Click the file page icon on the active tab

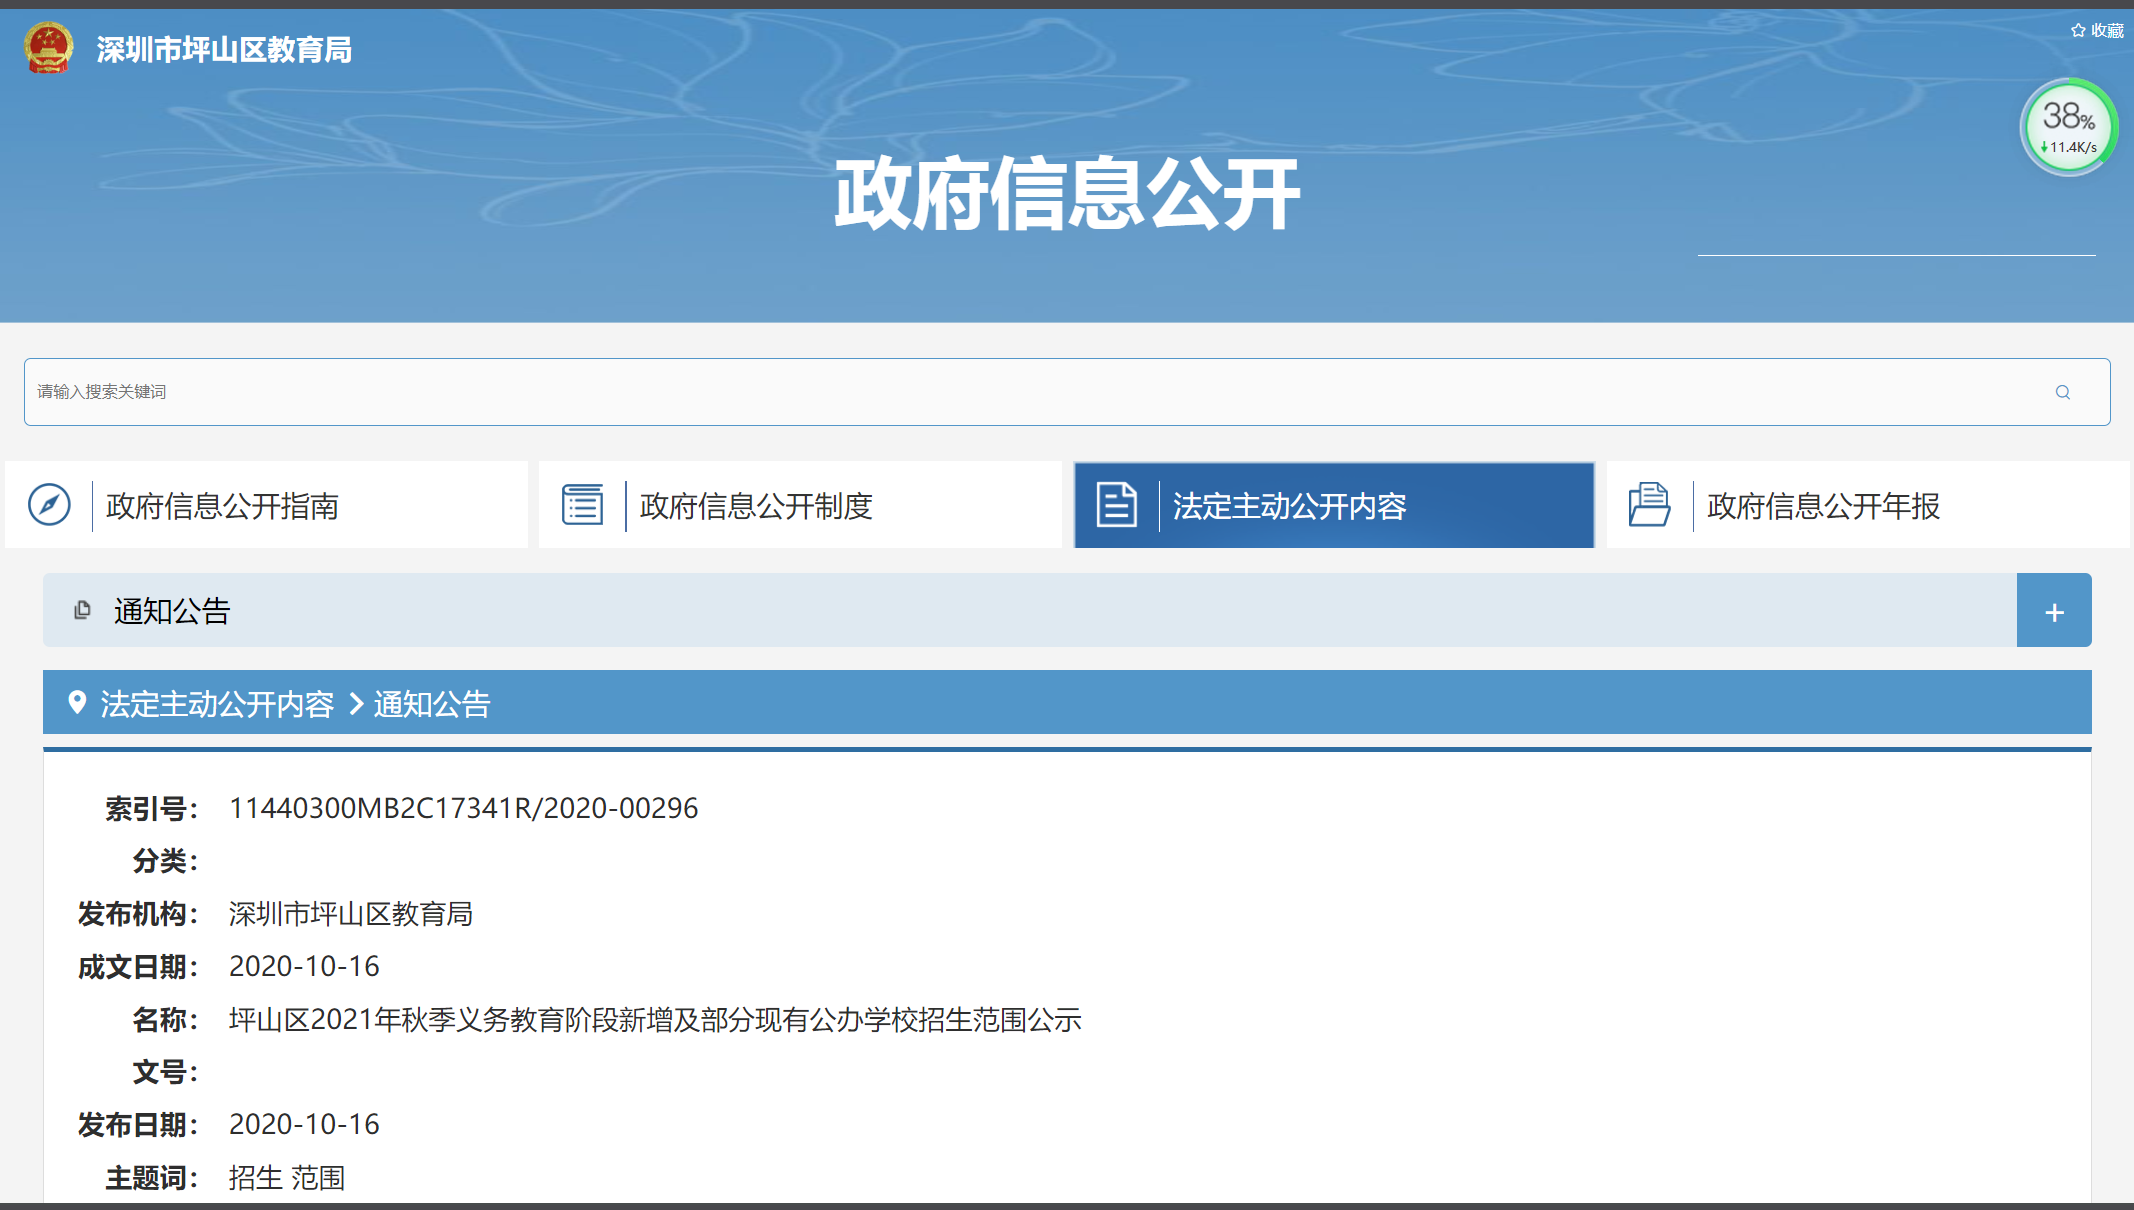coord(1116,505)
